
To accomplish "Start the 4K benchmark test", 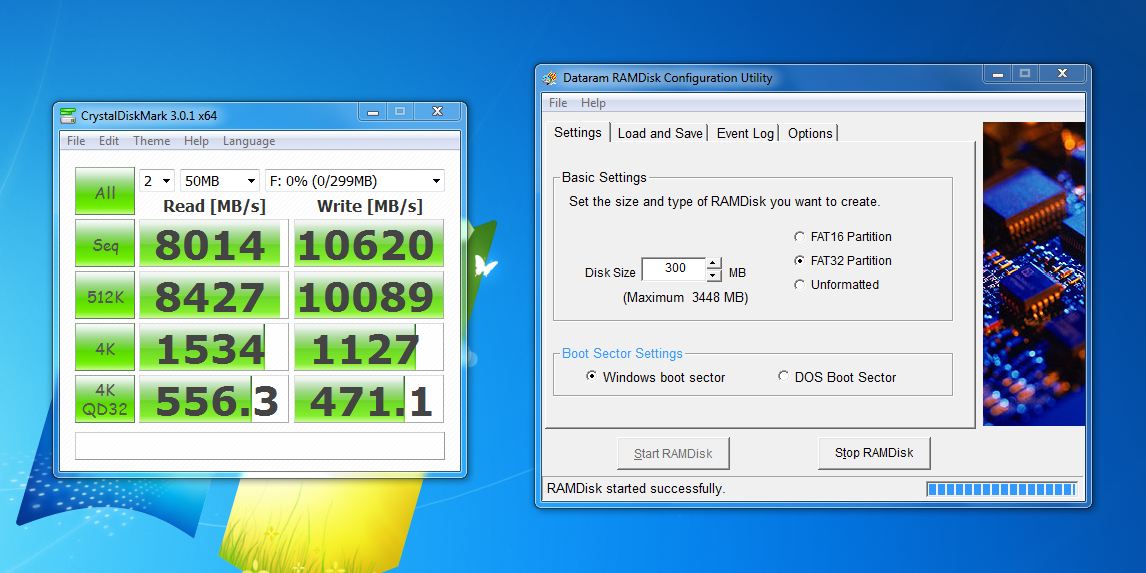I will [x=105, y=347].
